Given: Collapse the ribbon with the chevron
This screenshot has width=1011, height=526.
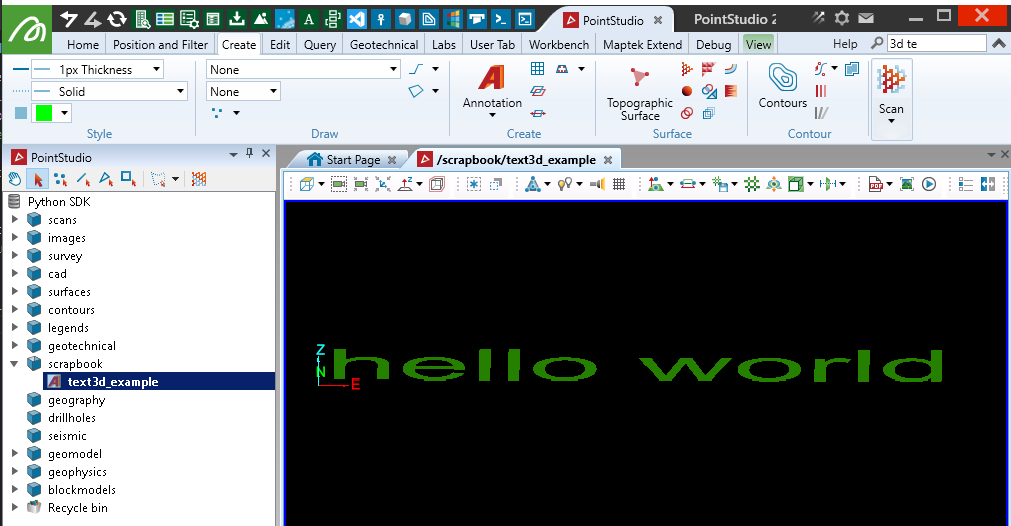Looking at the screenshot, I should tap(998, 44).
